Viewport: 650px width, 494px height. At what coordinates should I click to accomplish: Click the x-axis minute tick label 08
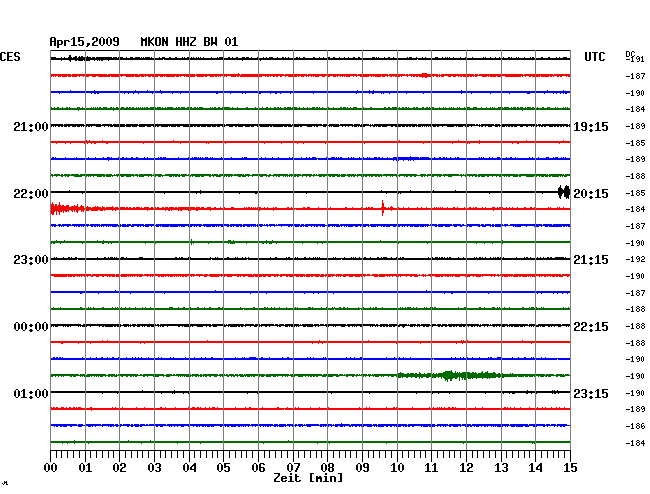[327, 467]
